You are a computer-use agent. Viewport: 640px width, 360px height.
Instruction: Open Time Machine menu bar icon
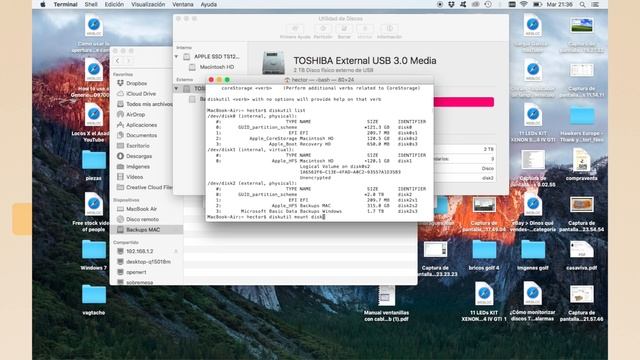[x=488, y=4]
